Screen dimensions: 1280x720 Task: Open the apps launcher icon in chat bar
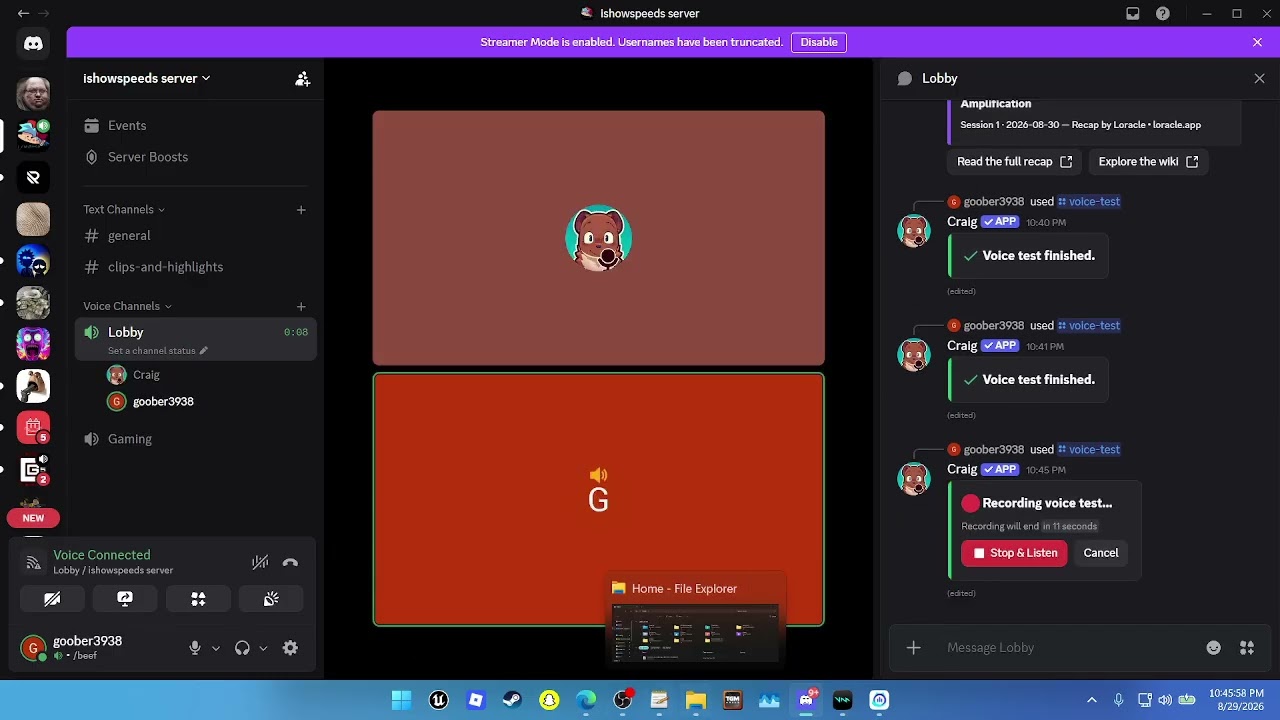pyautogui.click(x=1247, y=648)
